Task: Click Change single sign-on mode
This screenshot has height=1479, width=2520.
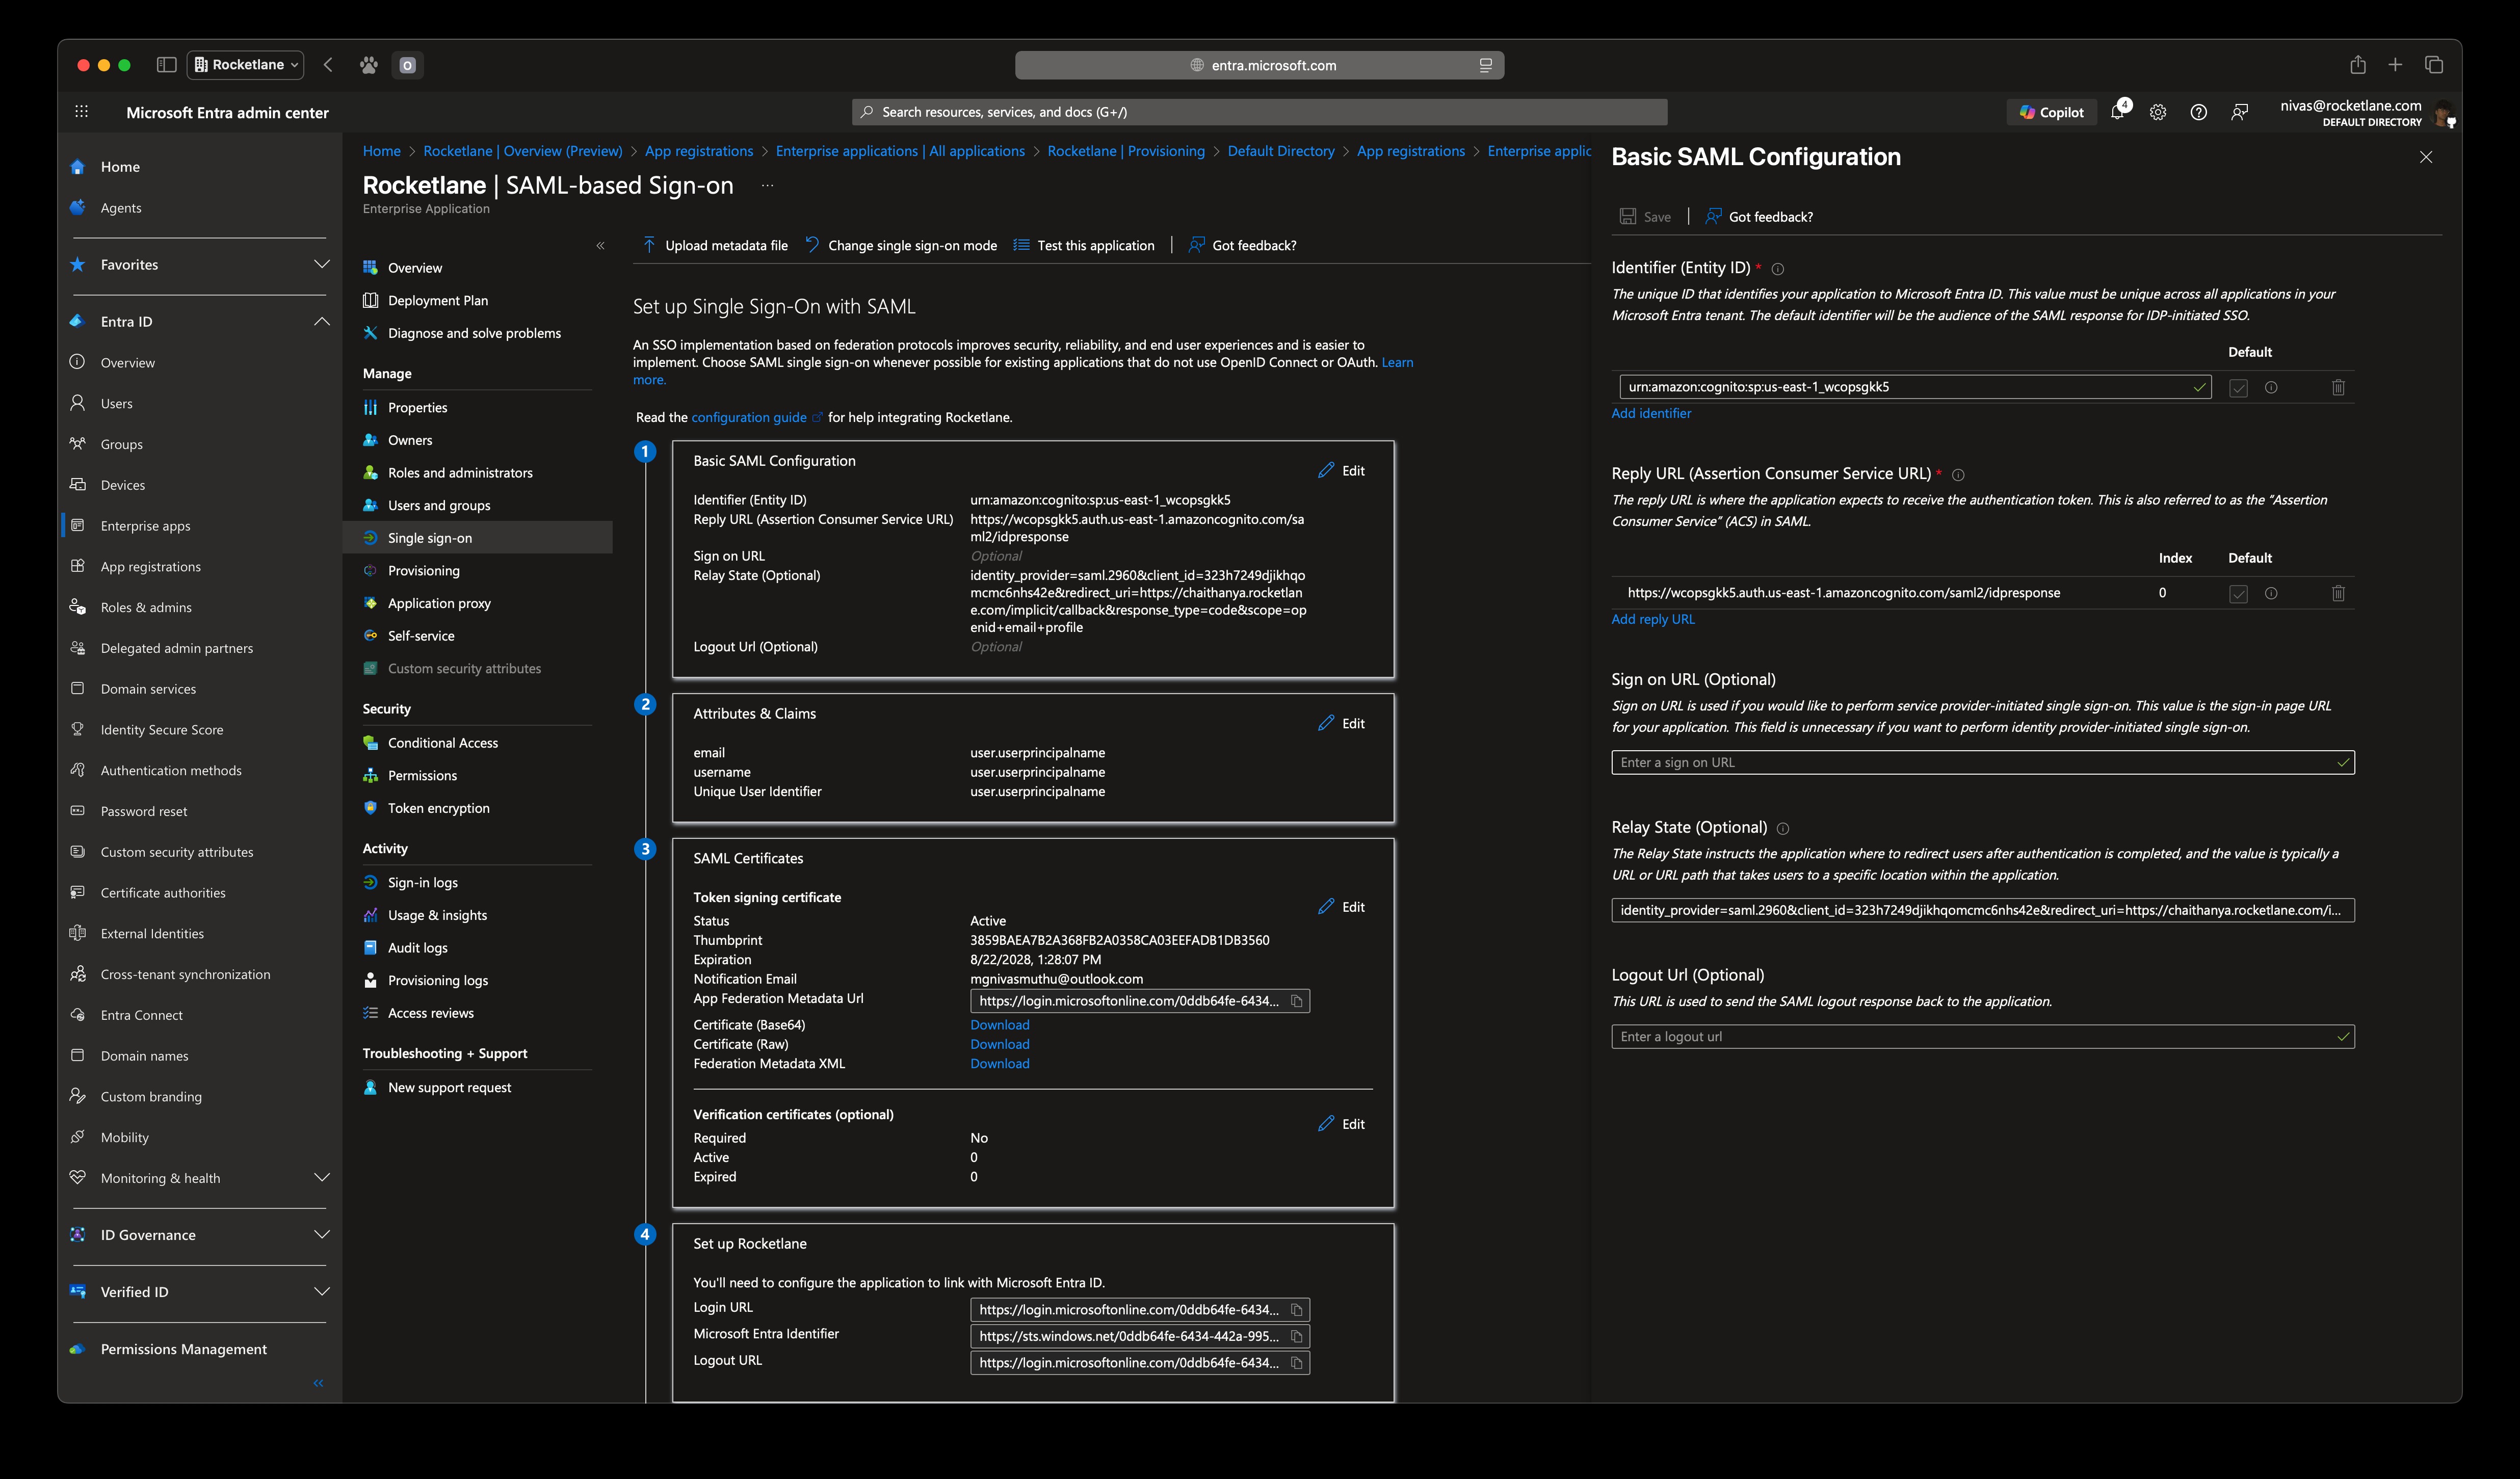Action: click(x=901, y=246)
